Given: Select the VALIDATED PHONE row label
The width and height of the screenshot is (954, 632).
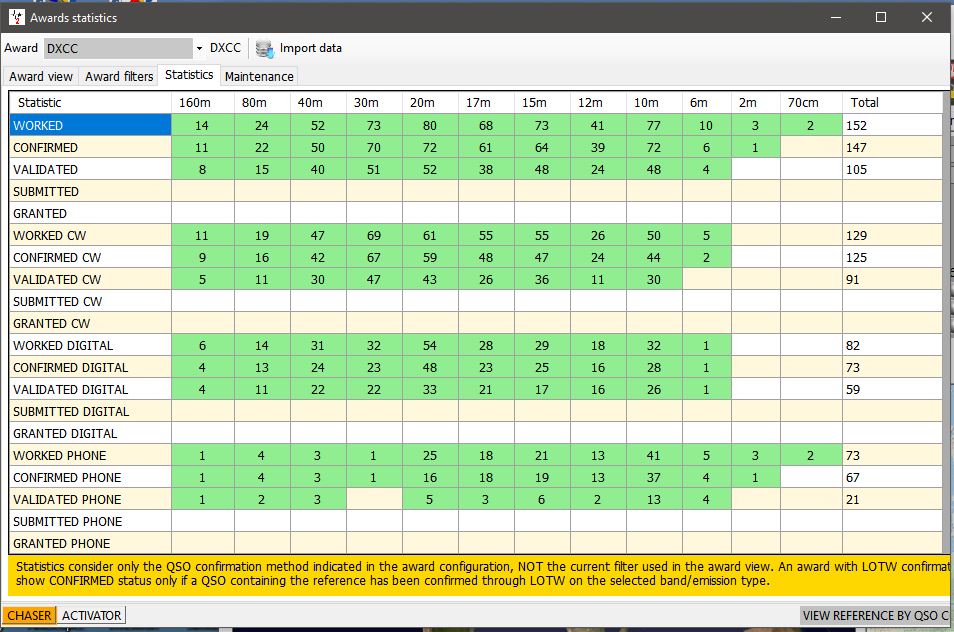Looking at the screenshot, I should pyautogui.click(x=91, y=499).
